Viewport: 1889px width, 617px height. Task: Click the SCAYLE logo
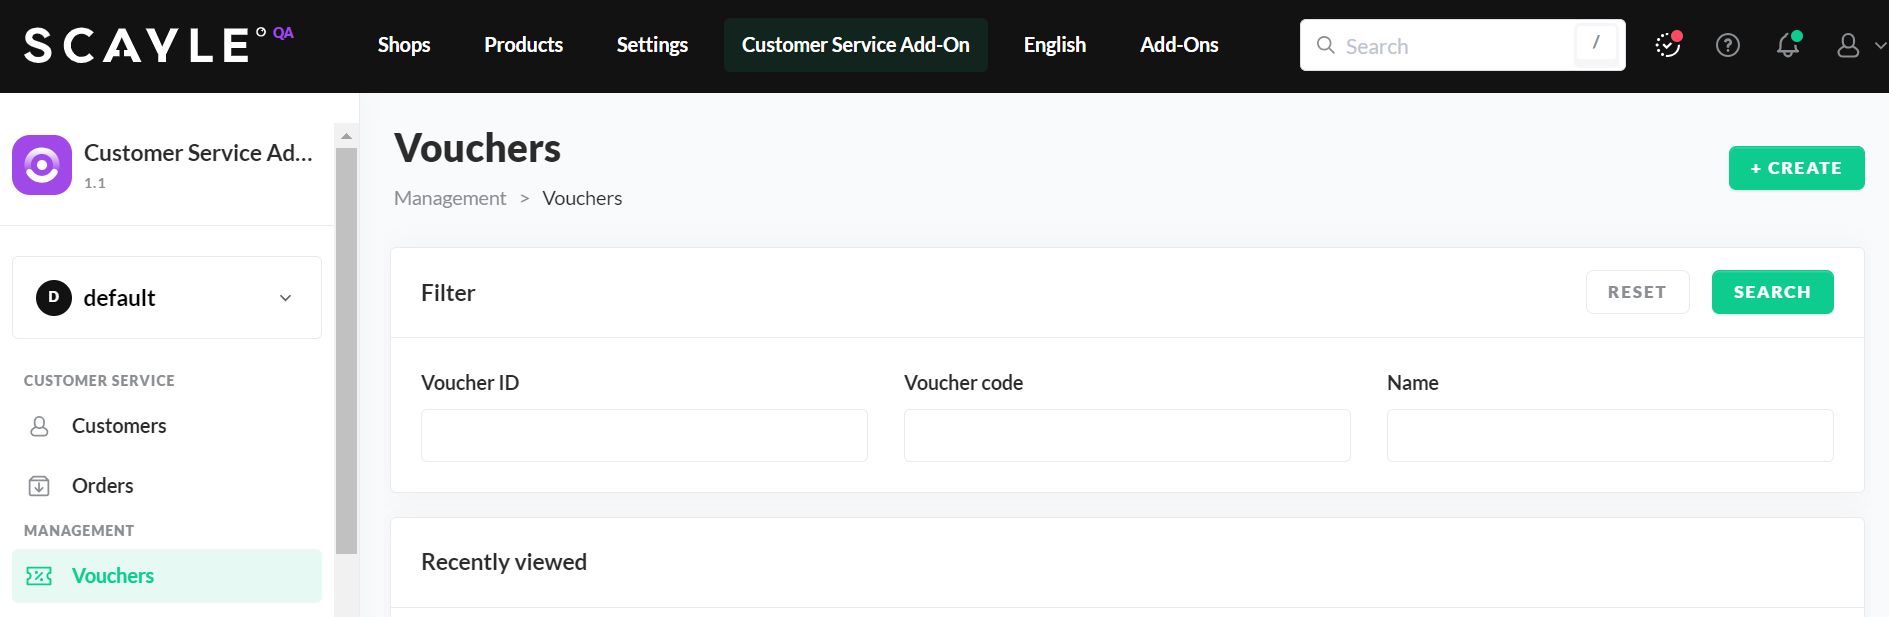(138, 45)
